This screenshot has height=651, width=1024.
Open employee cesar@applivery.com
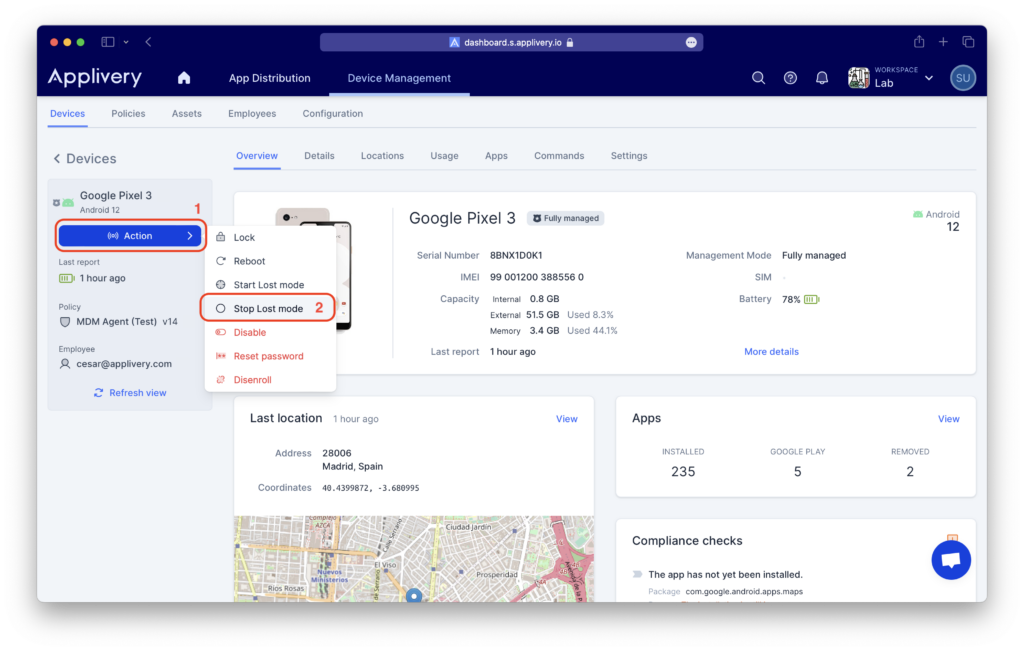(x=124, y=364)
